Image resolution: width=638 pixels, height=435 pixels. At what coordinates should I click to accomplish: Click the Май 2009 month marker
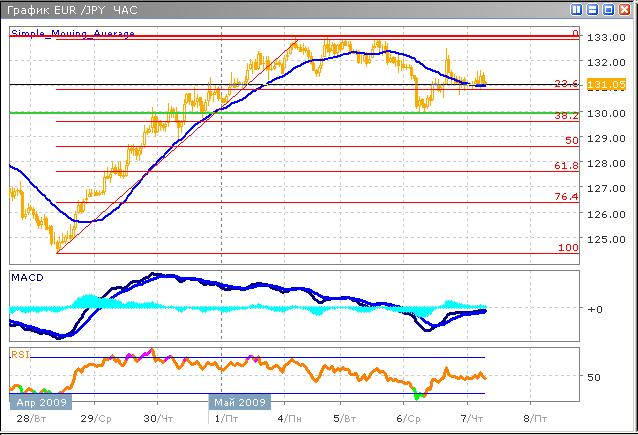pos(237,402)
